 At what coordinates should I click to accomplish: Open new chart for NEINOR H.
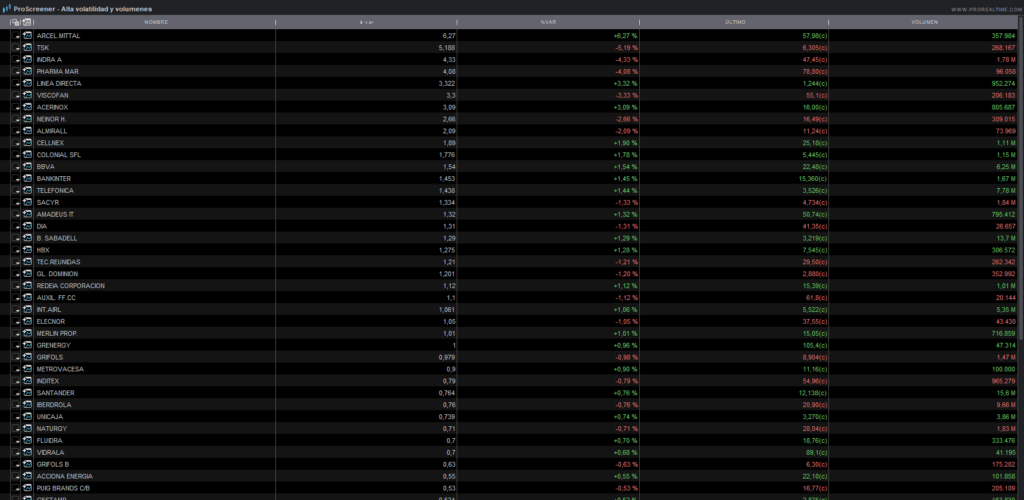(x=27, y=119)
